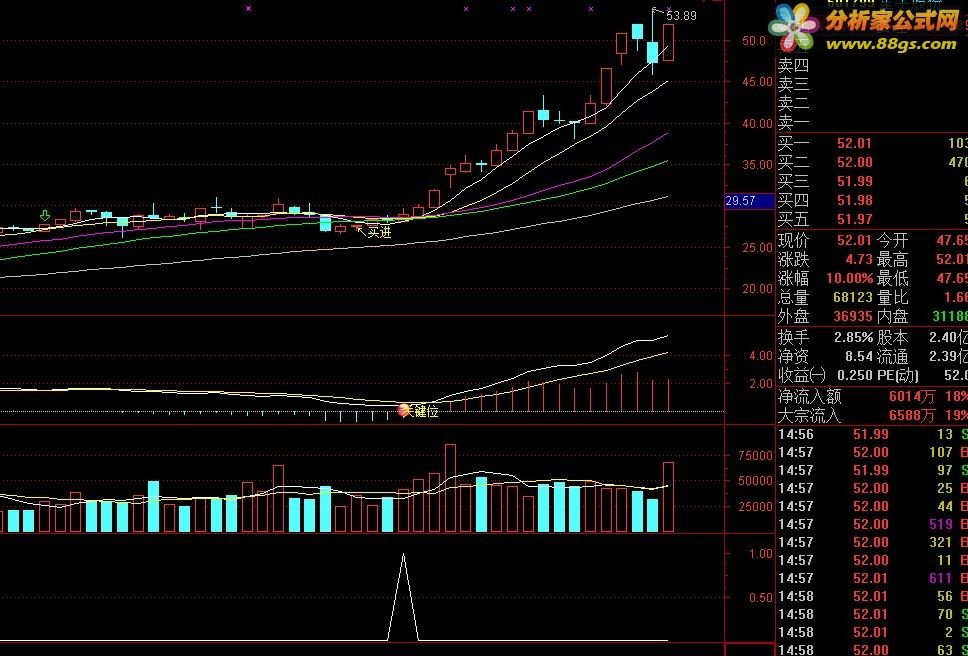Click the 买进 buy signal label
Viewport: 968px width, 656px height.
click(x=378, y=233)
